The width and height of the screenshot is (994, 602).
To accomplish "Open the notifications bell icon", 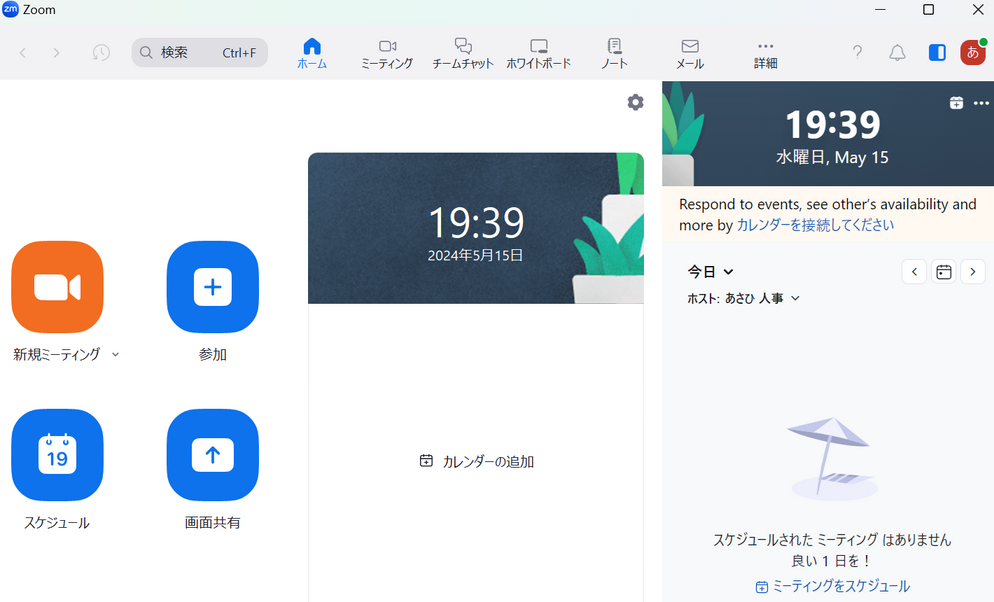I will coord(897,53).
